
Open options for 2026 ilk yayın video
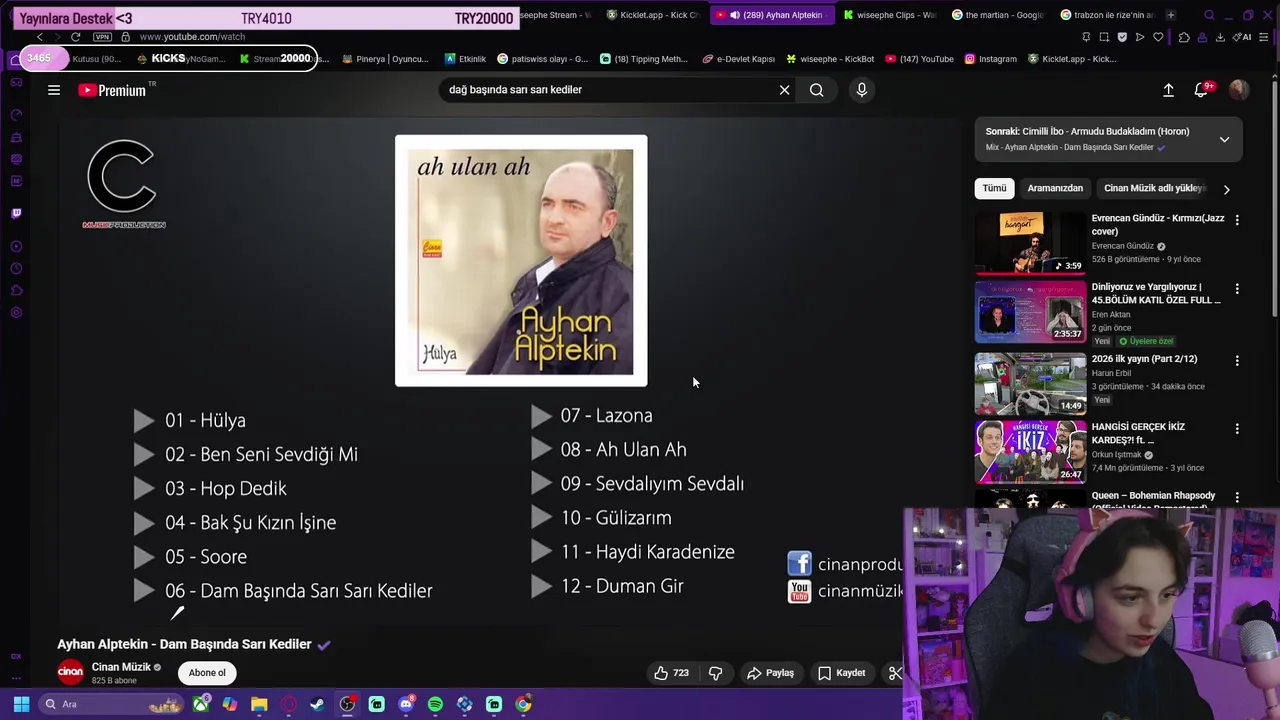(x=1237, y=361)
